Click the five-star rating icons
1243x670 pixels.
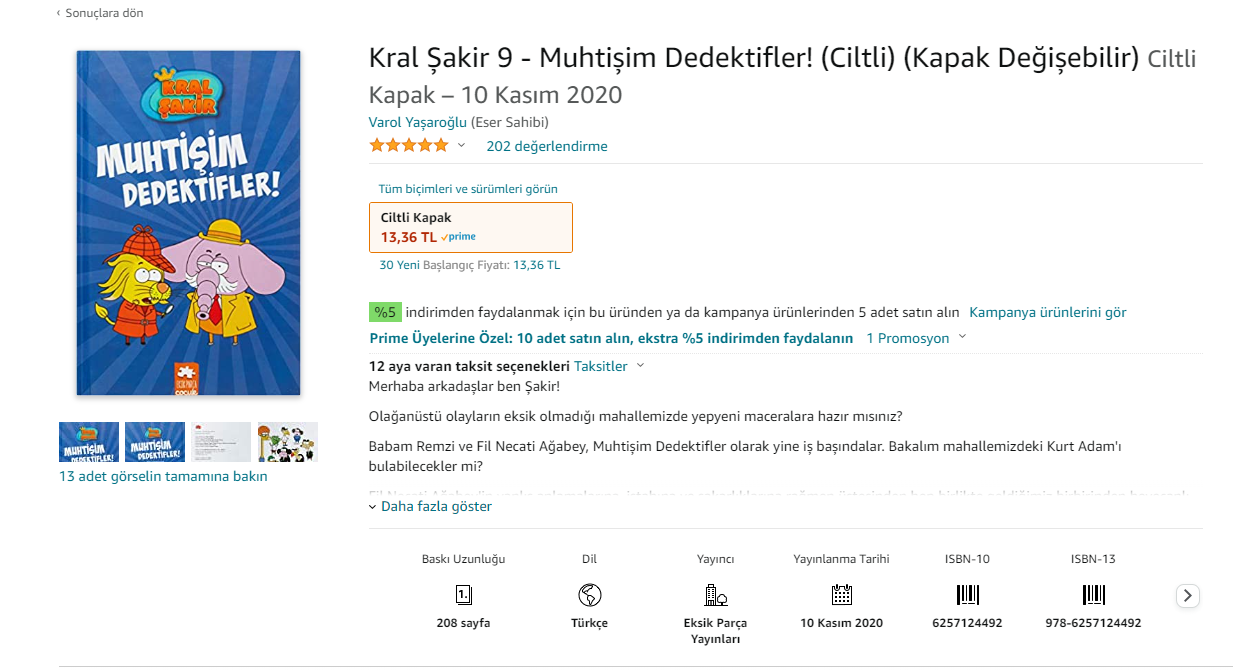coord(409,146)
